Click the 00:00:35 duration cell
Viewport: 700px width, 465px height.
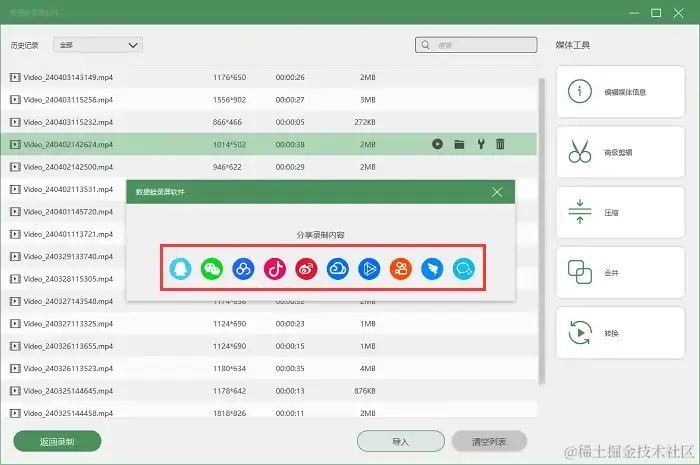[x=290, y=368]
